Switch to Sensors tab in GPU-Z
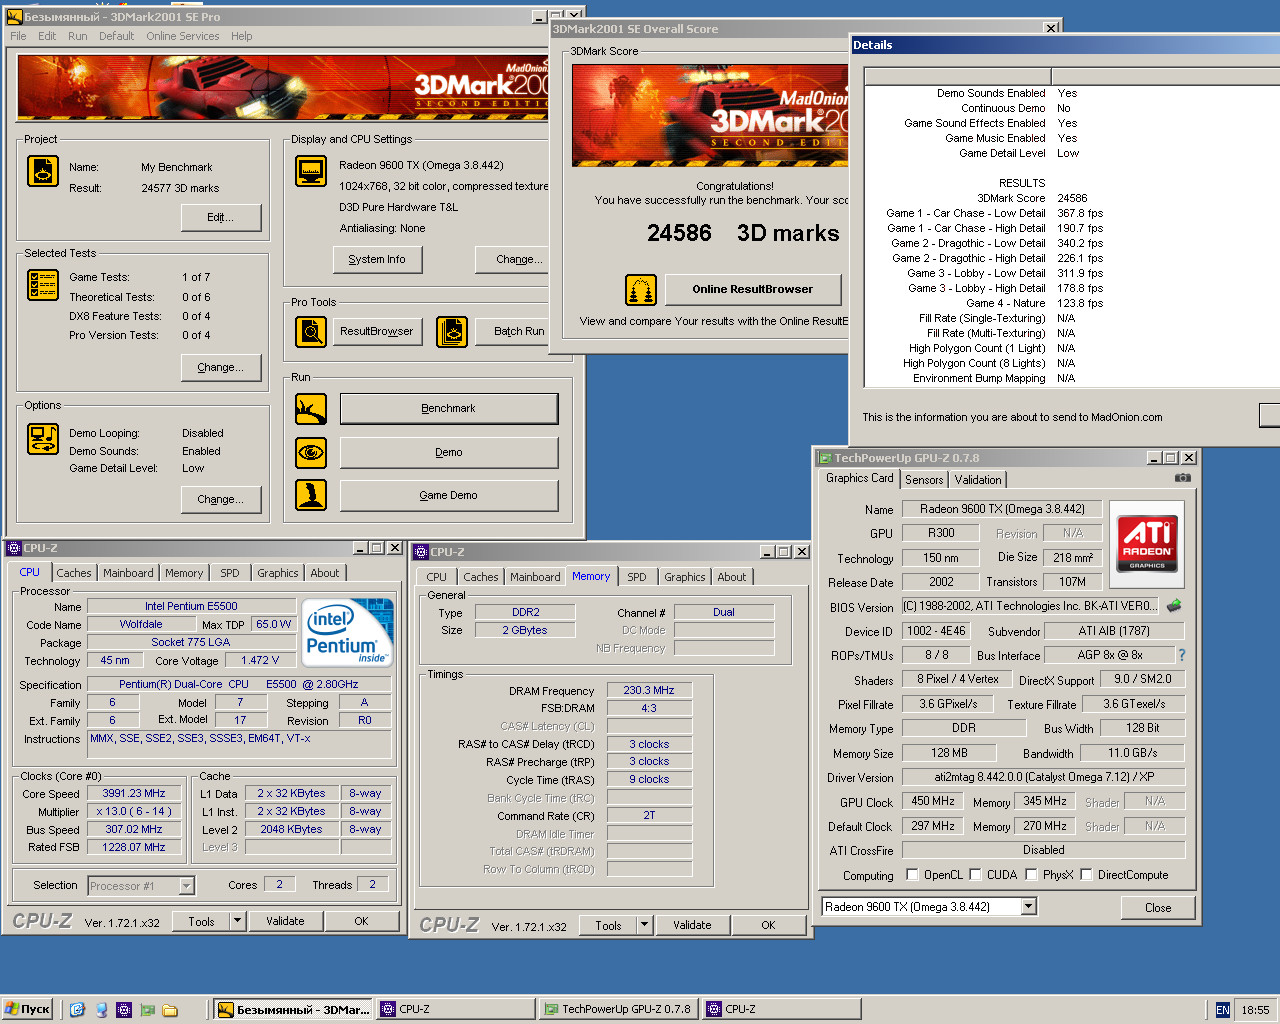The width and height of the screenshot is (1280, 1024). [x=924, y=480]
